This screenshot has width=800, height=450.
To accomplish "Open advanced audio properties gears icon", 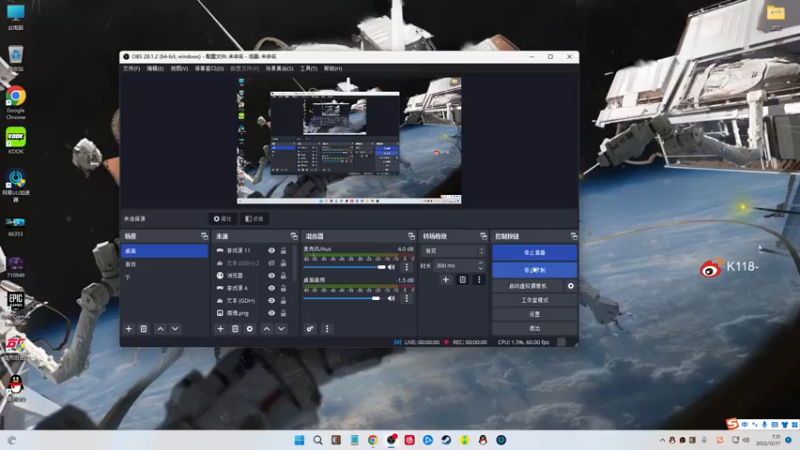I will [x=310, y=329].
